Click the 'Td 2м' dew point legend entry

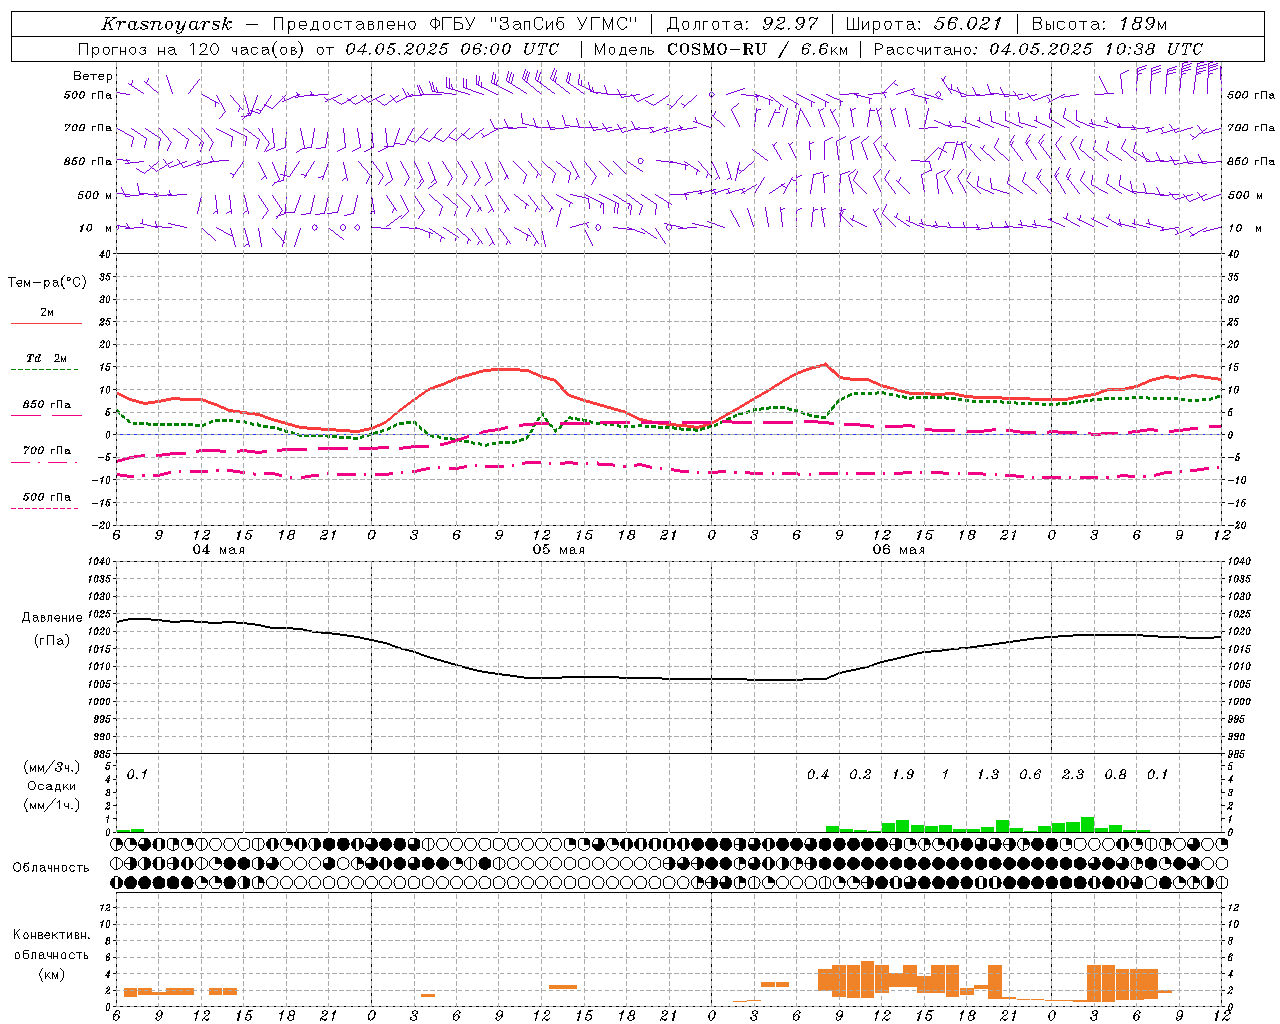tap(46, 358)
